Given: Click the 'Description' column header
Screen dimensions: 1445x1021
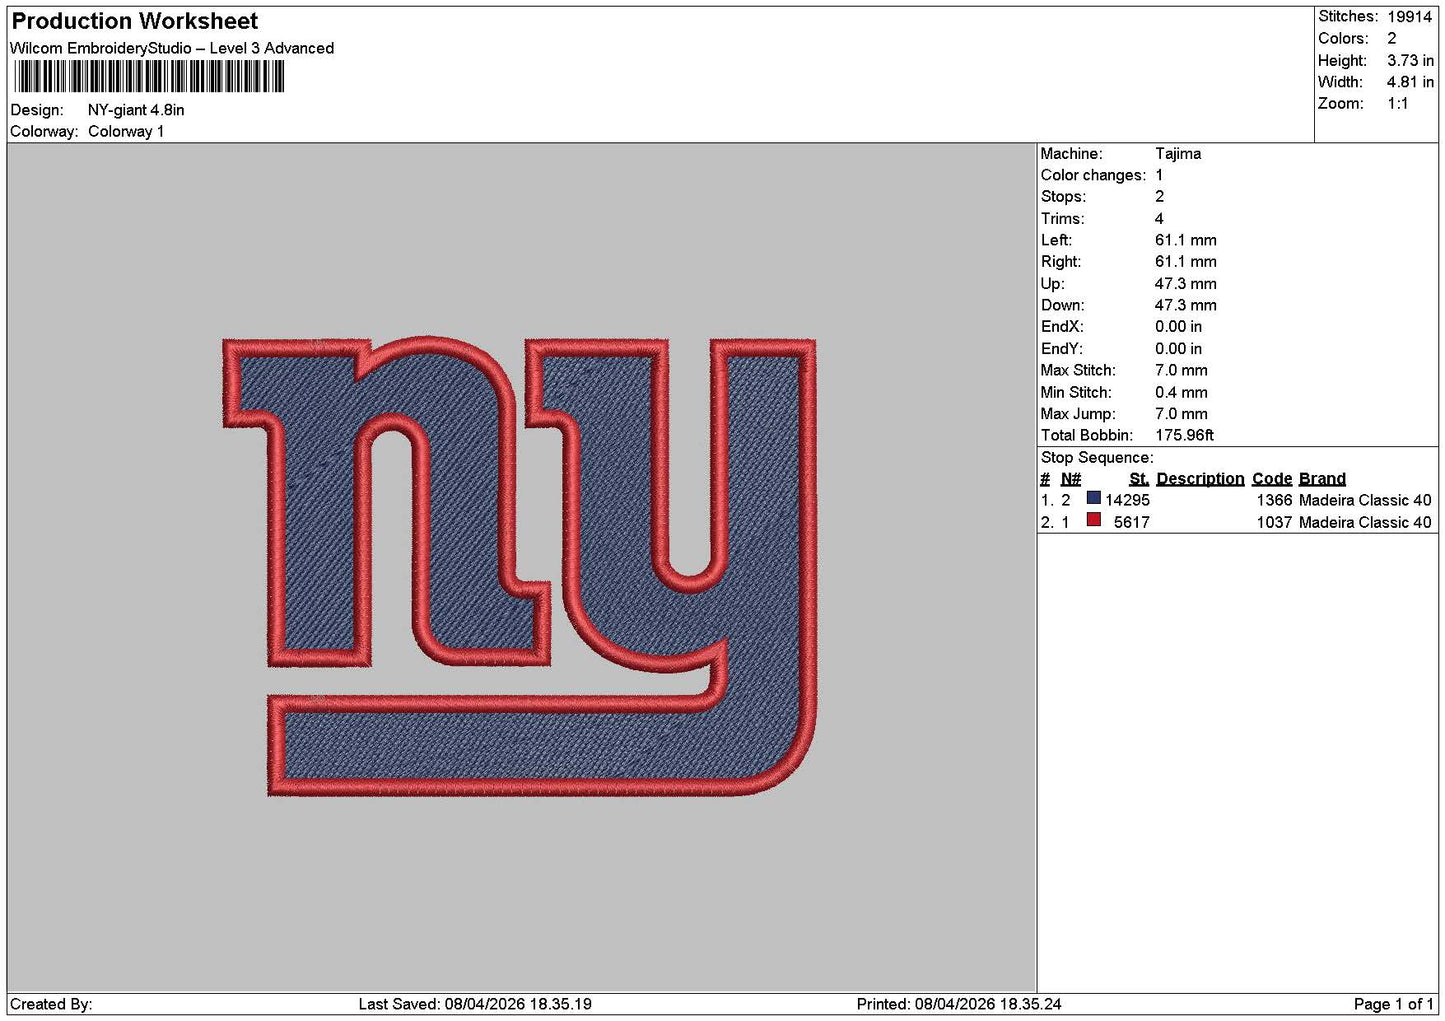Looking at the screenshot, I should pyautogui.click(x=1200, y=479).
